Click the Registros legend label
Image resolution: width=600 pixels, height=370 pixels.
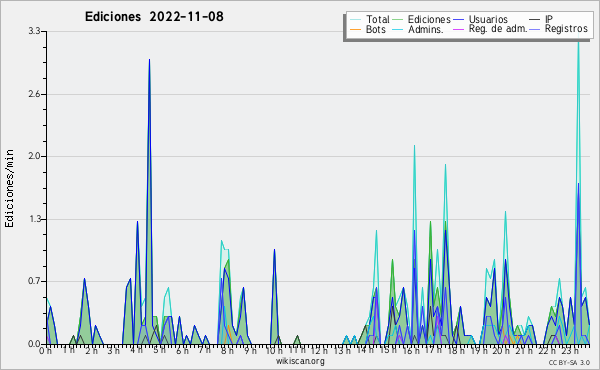click(566, 29)
